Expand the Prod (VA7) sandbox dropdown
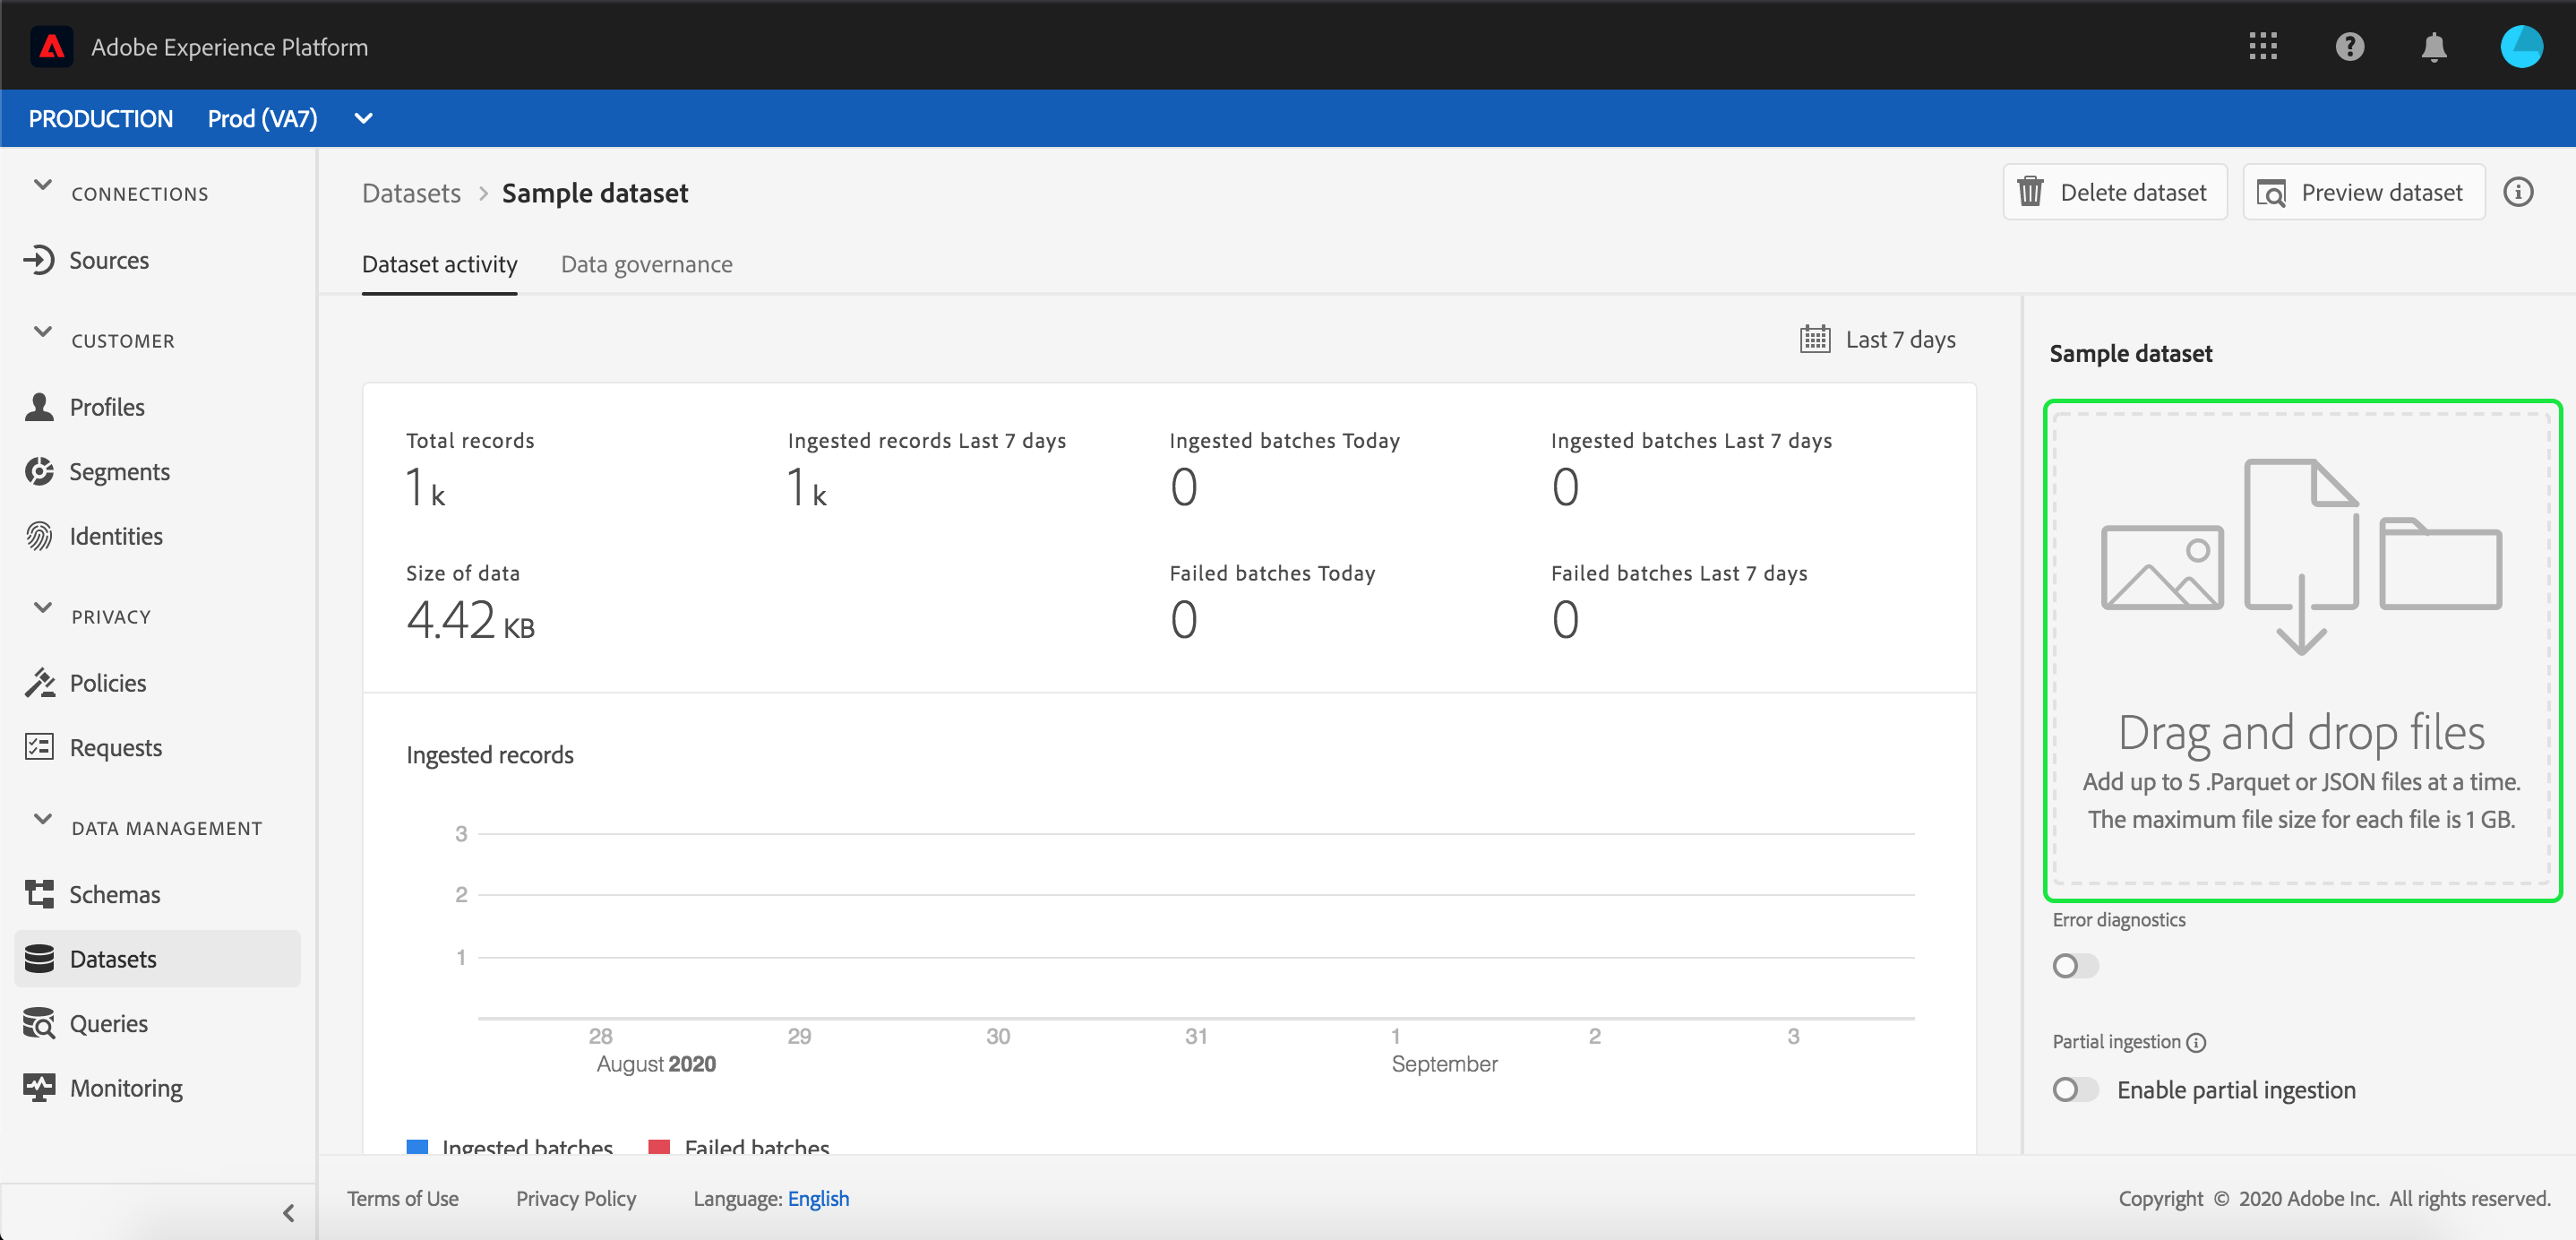This screenshot has width=2576, height=1240. click(x=363, y=119)
